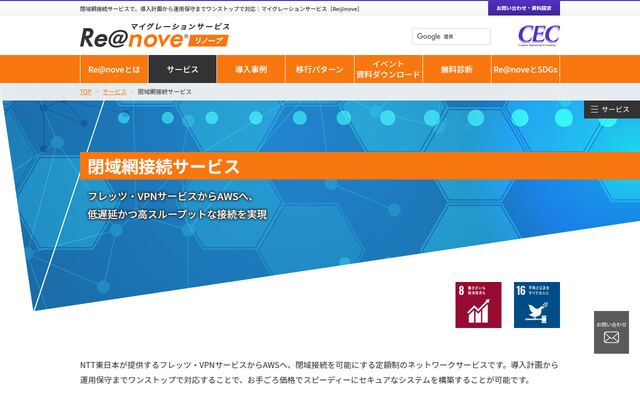
Task: Click the 閉域網接続サービス page heading
Action: coord(164,166)
